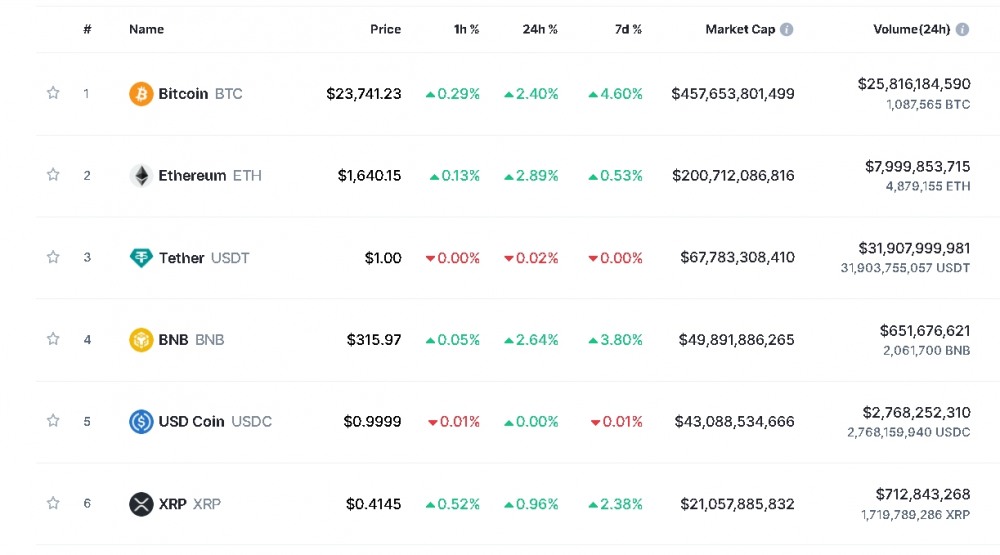Click the Bitcoin logo icon
Screen dimensions: 1000x555
click(x=141, y=94)
